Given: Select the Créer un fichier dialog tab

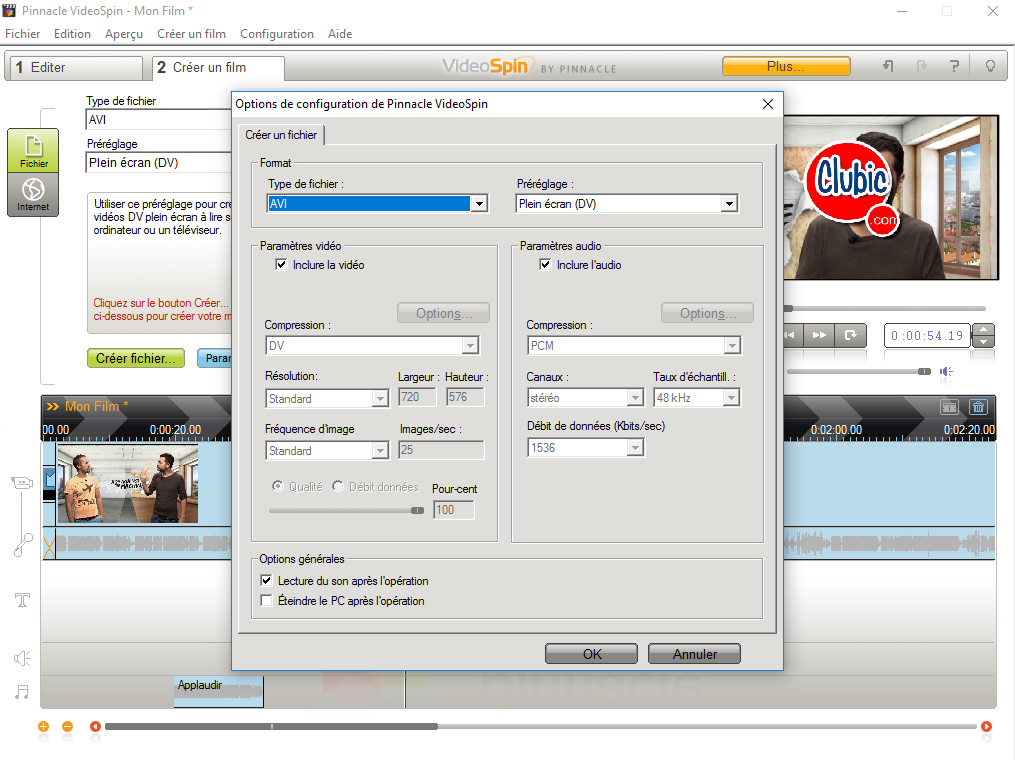Looking at the screenshot, I should (281, 135).
